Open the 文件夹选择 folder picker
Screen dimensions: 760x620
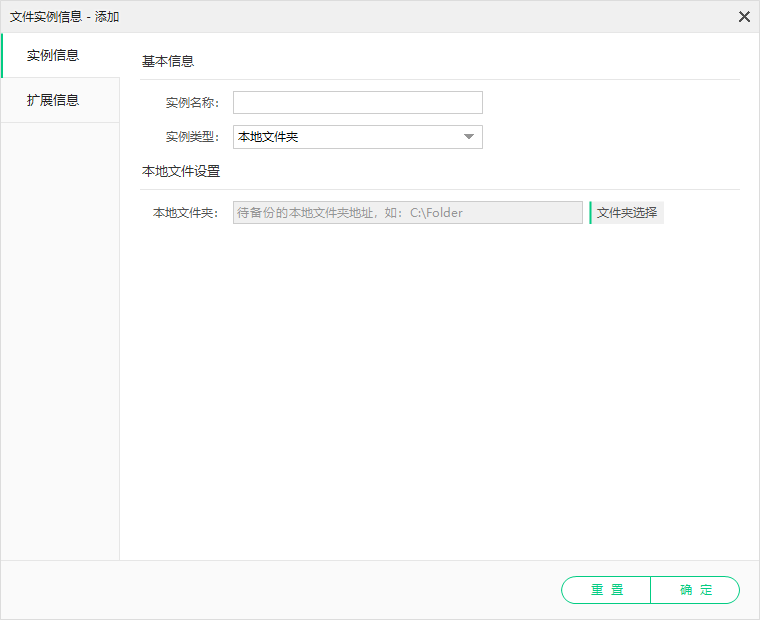[626, 213]
